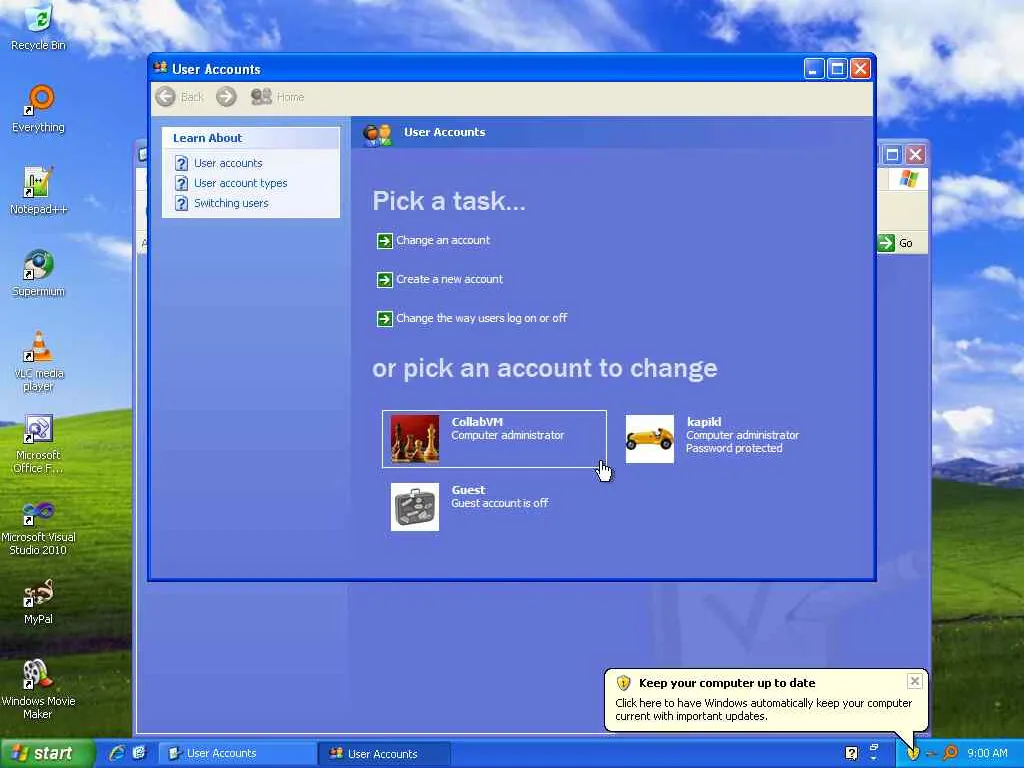Screen dimensions: 1024x768
Task: Click the question icon beside 'Switching users'
Action: (182, 204)
